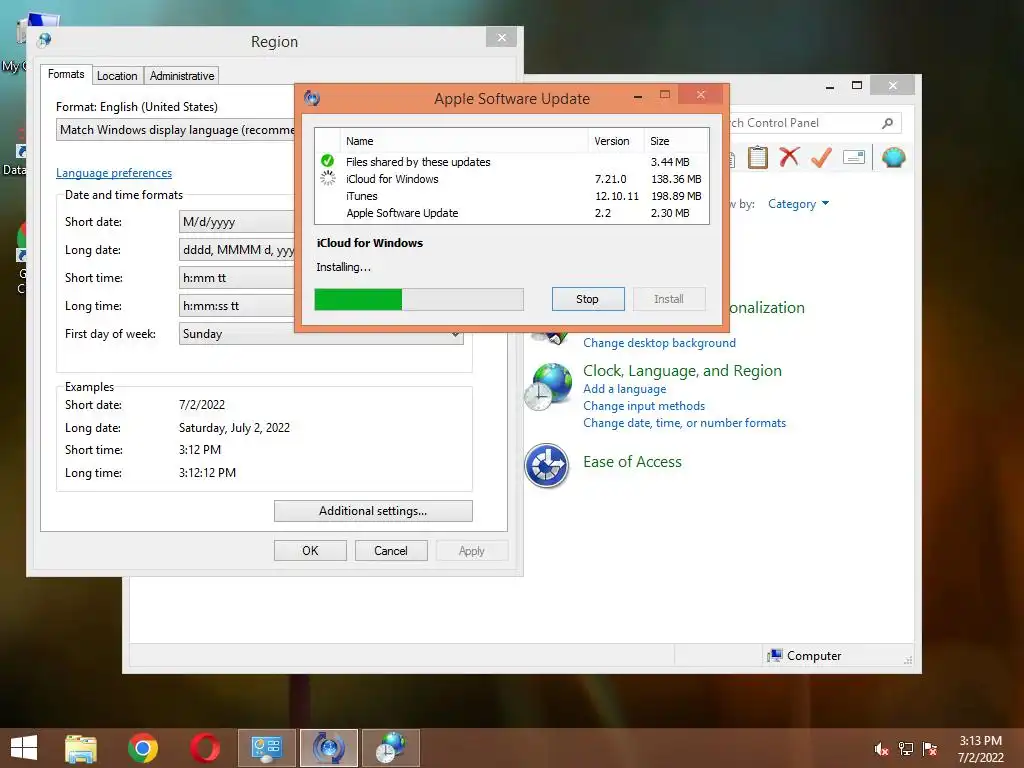Image resolution: width=1024 pixels, height=768 pixels.
Task: Open the Long time format dropdown
Action: click(236, 306)
